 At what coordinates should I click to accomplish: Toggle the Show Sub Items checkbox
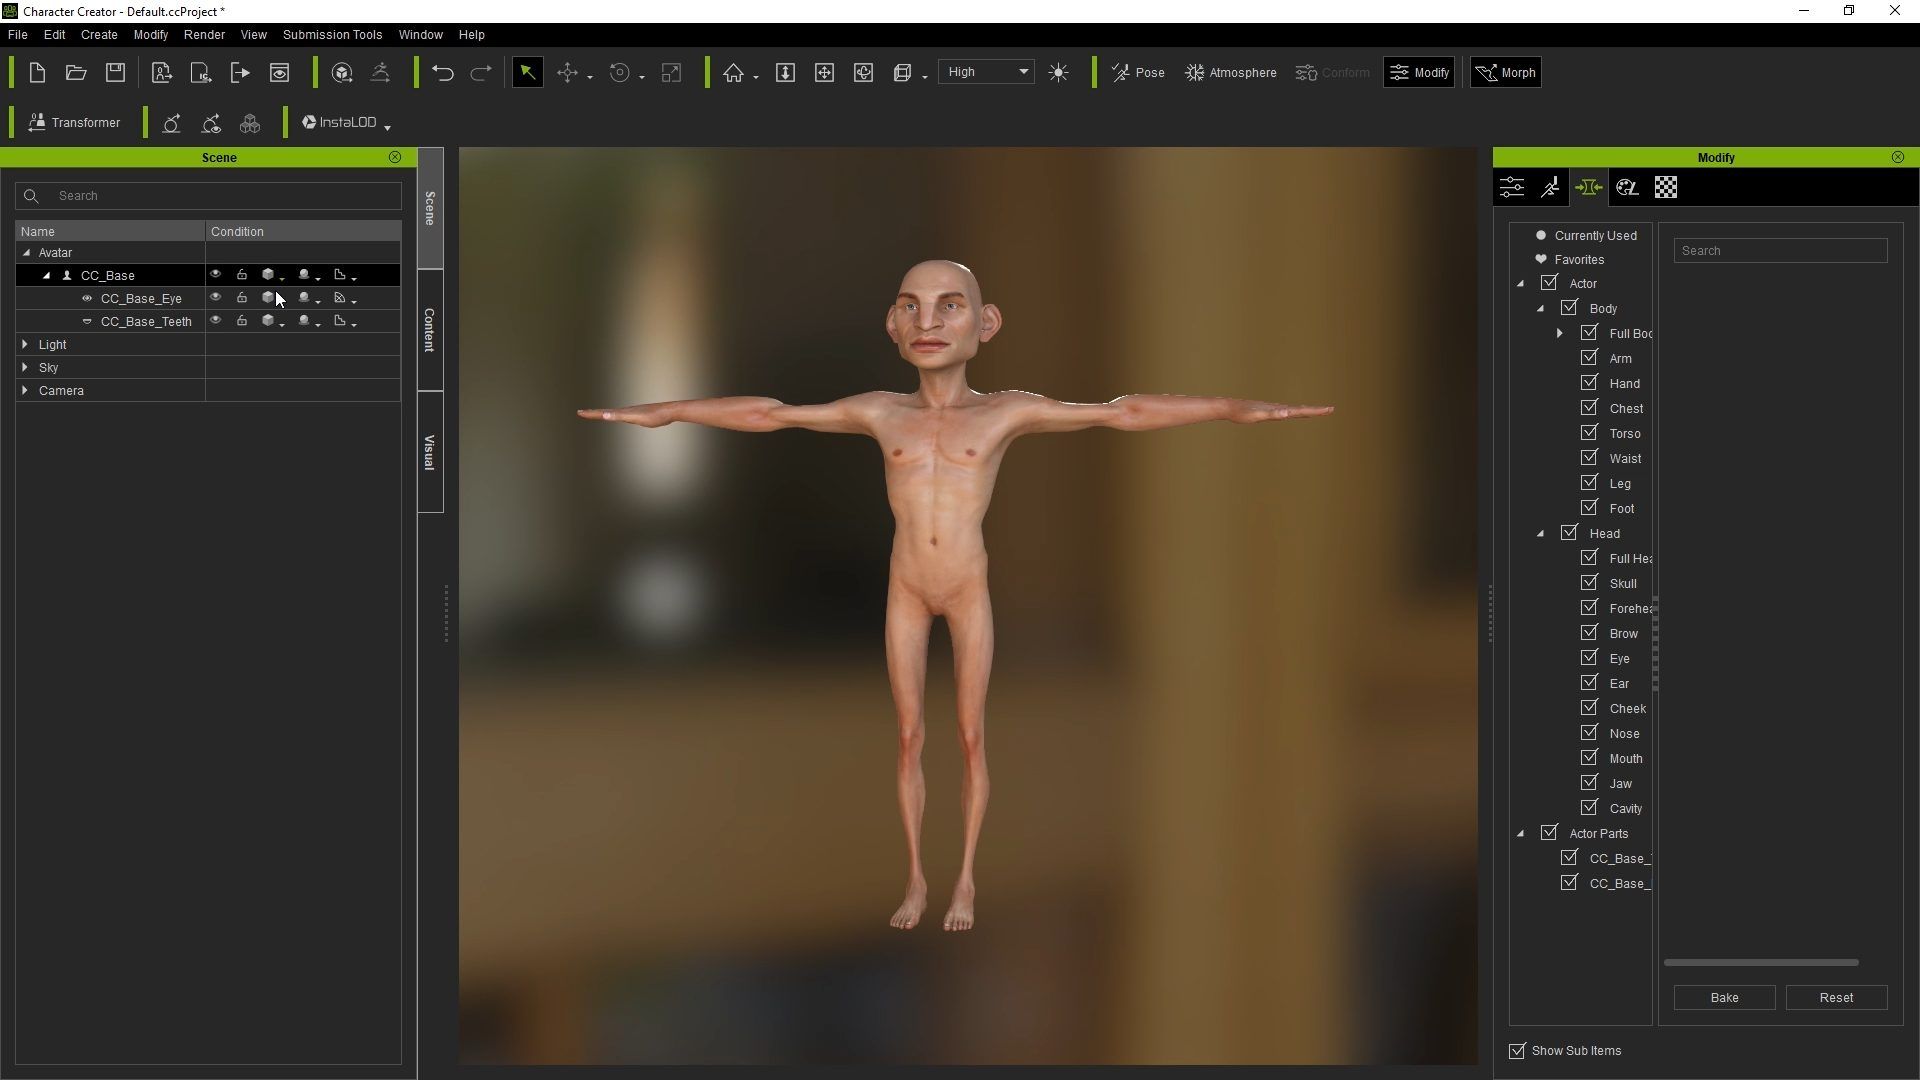1517,1051
